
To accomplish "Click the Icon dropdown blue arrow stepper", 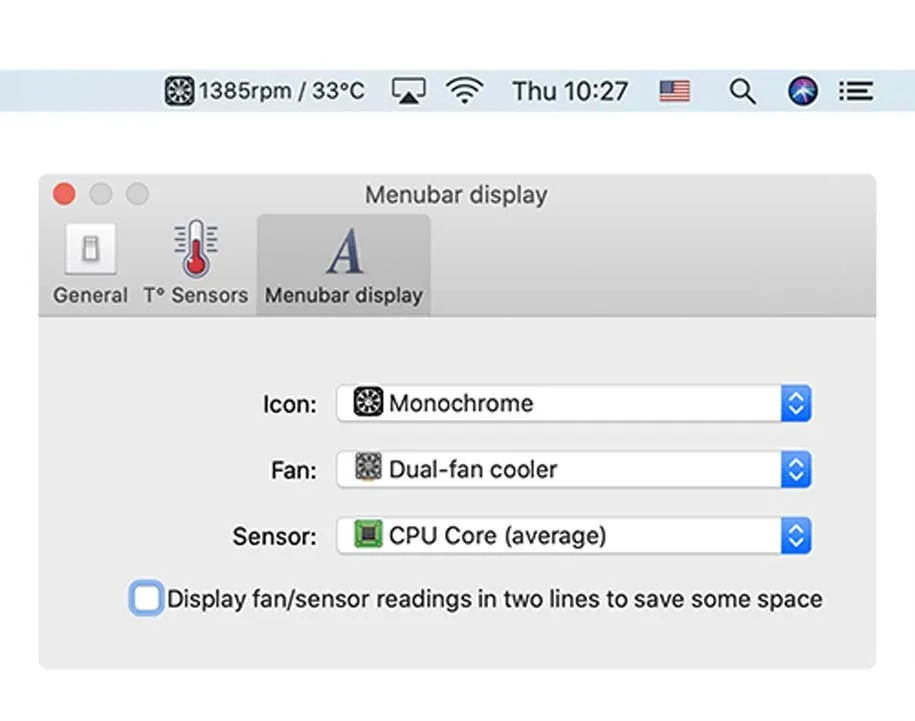I will (796, 404).
